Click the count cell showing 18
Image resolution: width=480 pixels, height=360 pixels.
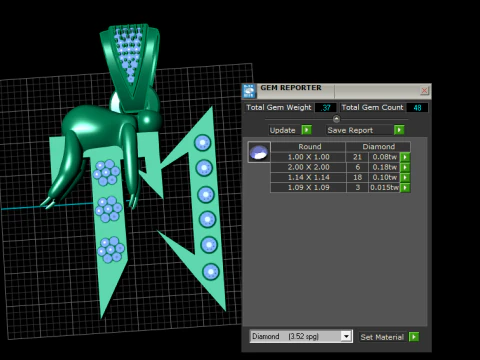(357, 177)
